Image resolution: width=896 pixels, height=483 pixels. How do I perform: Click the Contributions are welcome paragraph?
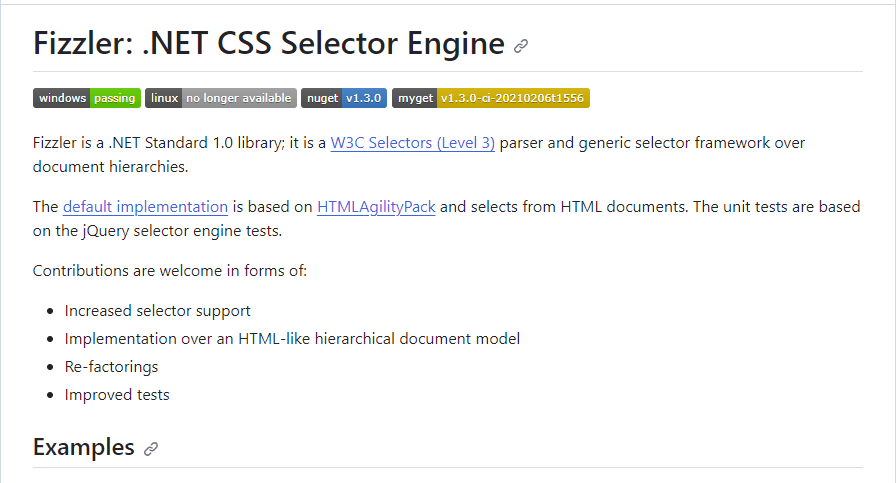[170, 271]
